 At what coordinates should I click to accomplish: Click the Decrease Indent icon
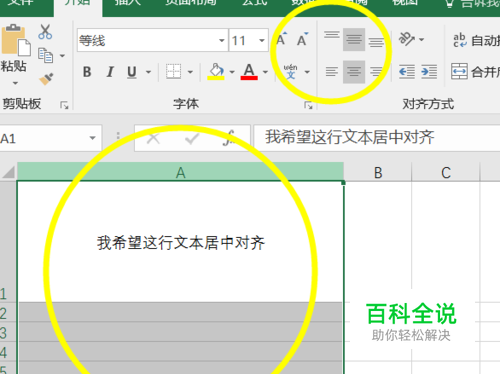(407, 72)
